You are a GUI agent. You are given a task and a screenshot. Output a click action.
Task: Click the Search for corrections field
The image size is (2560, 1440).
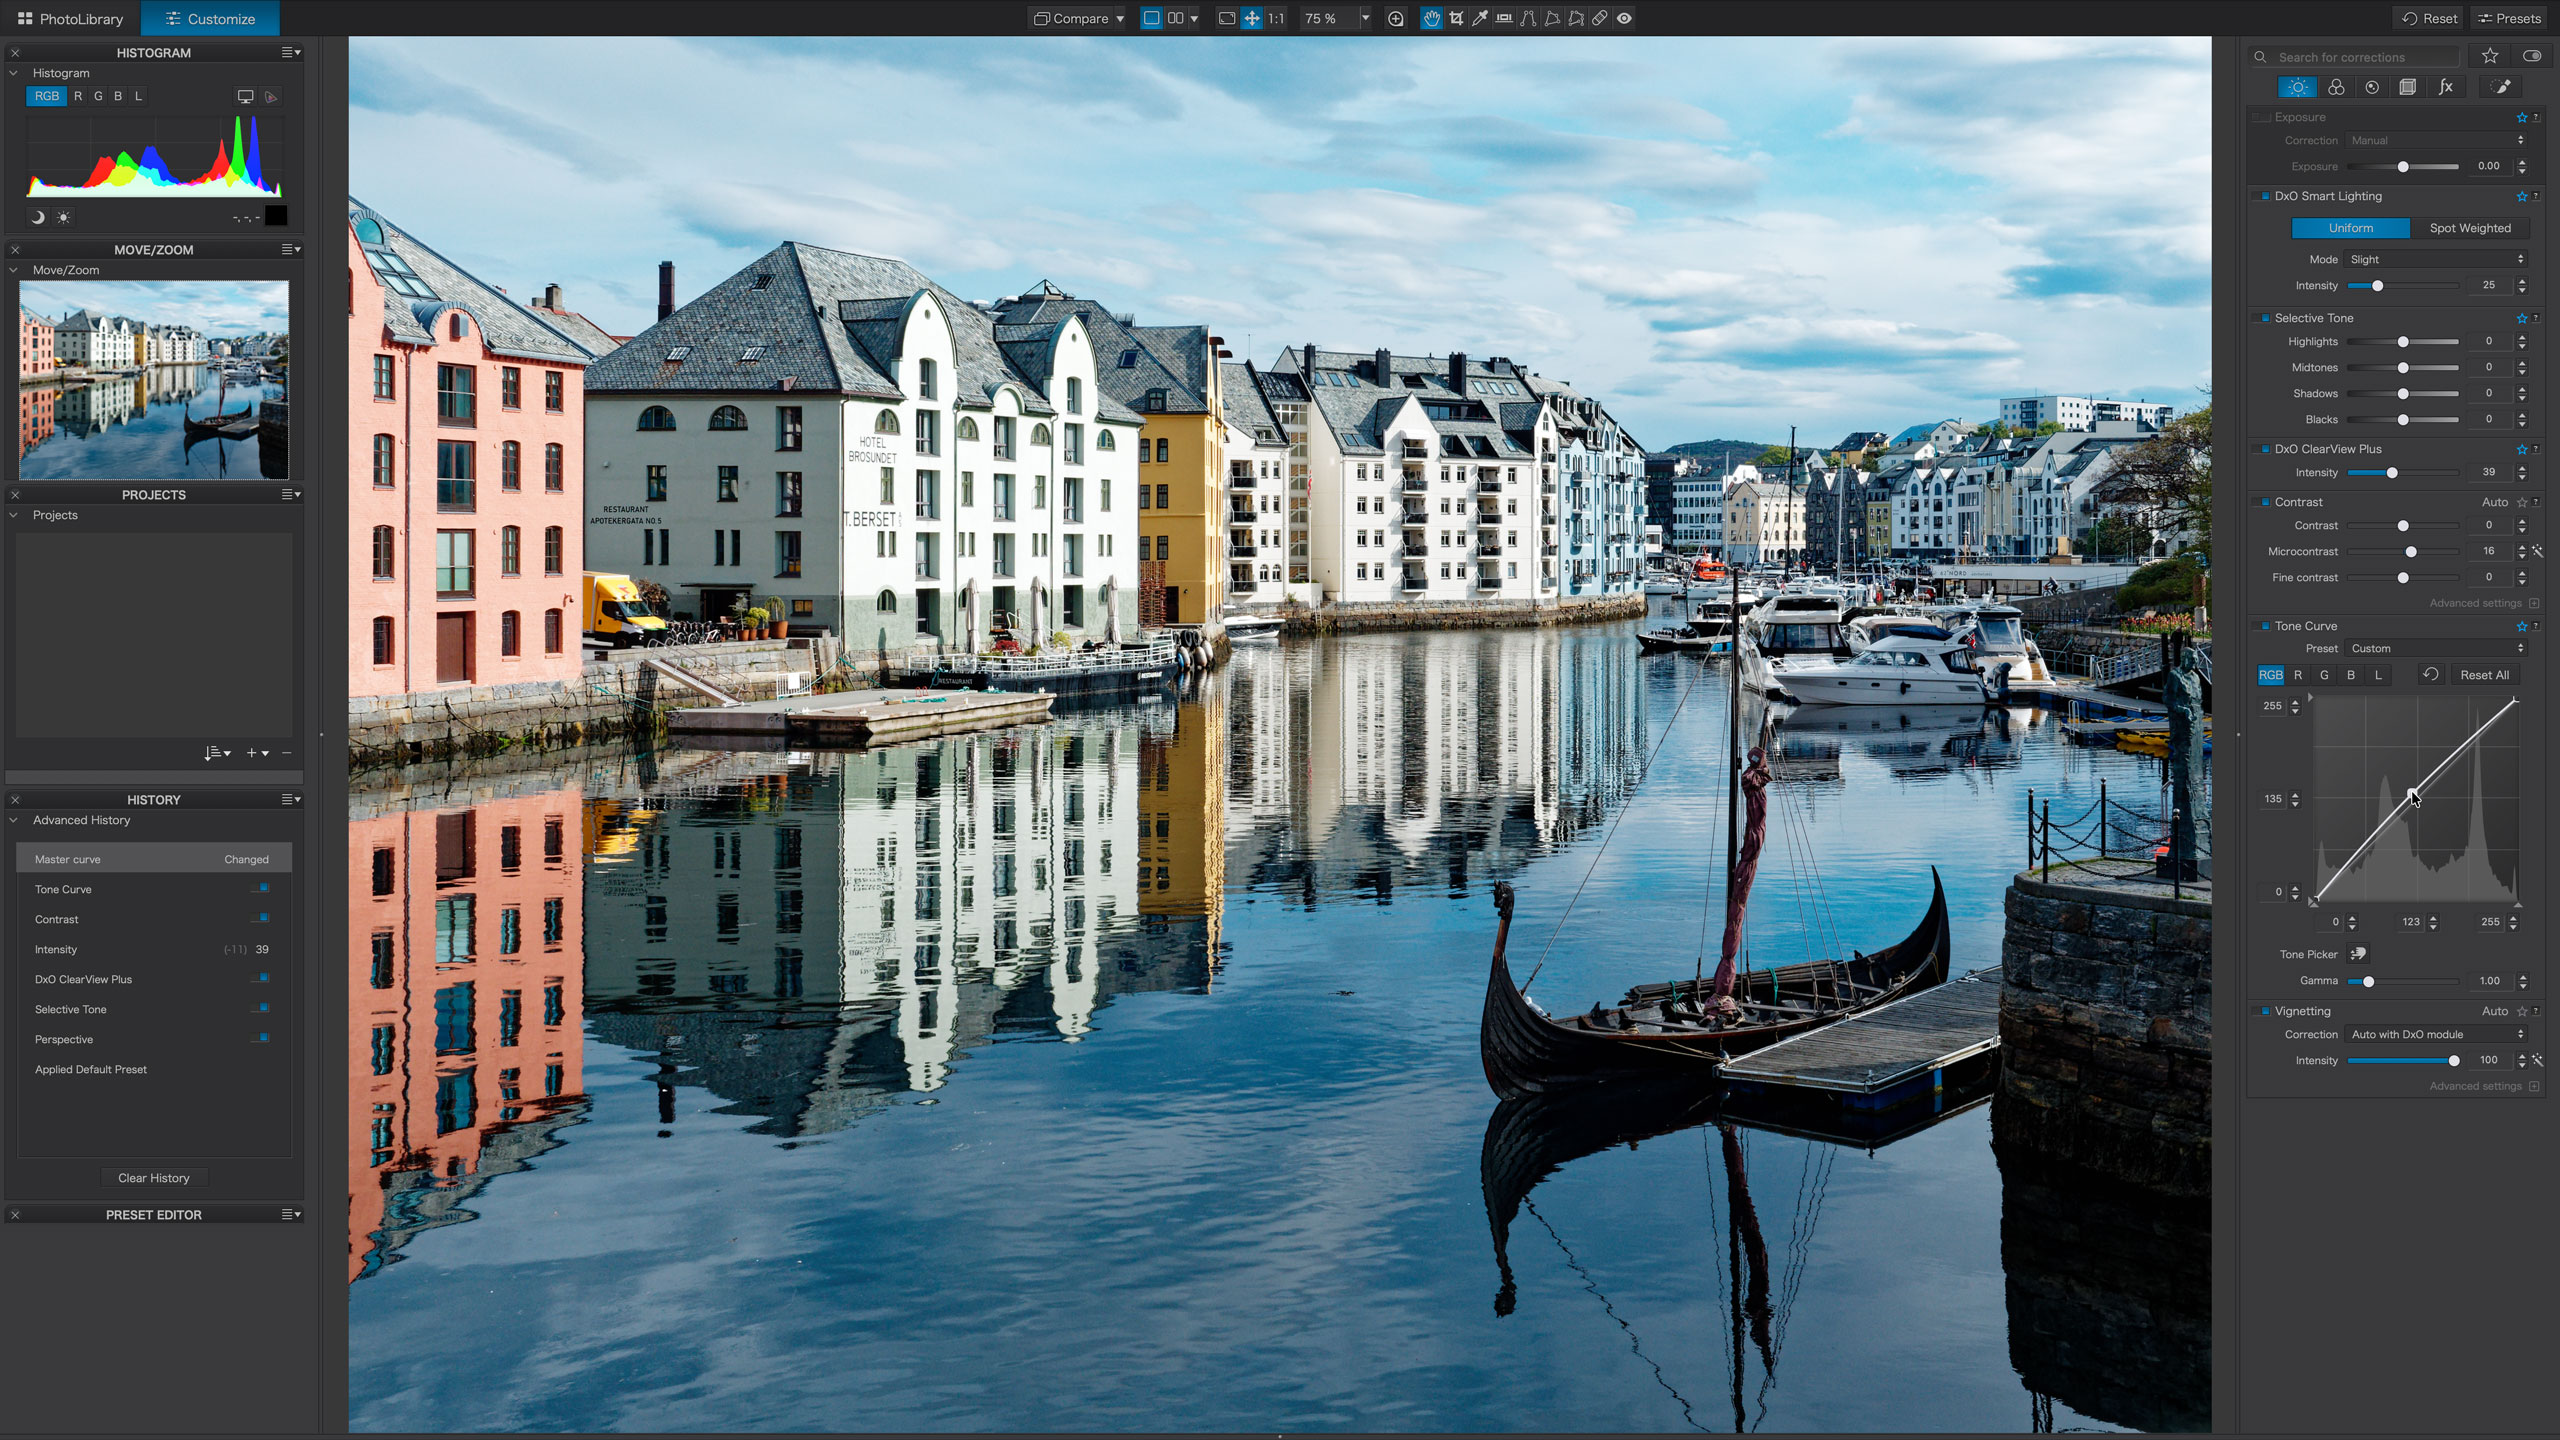point(2354,57)
